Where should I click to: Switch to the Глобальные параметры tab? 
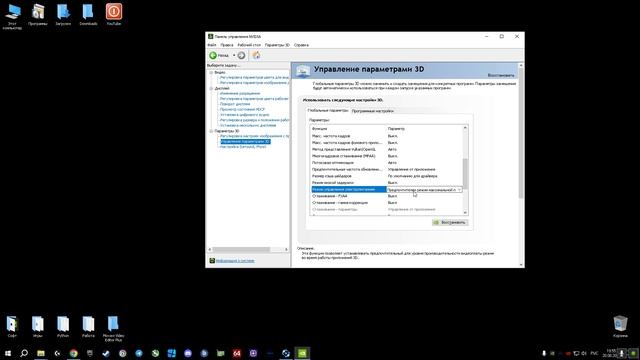(328, 111)
